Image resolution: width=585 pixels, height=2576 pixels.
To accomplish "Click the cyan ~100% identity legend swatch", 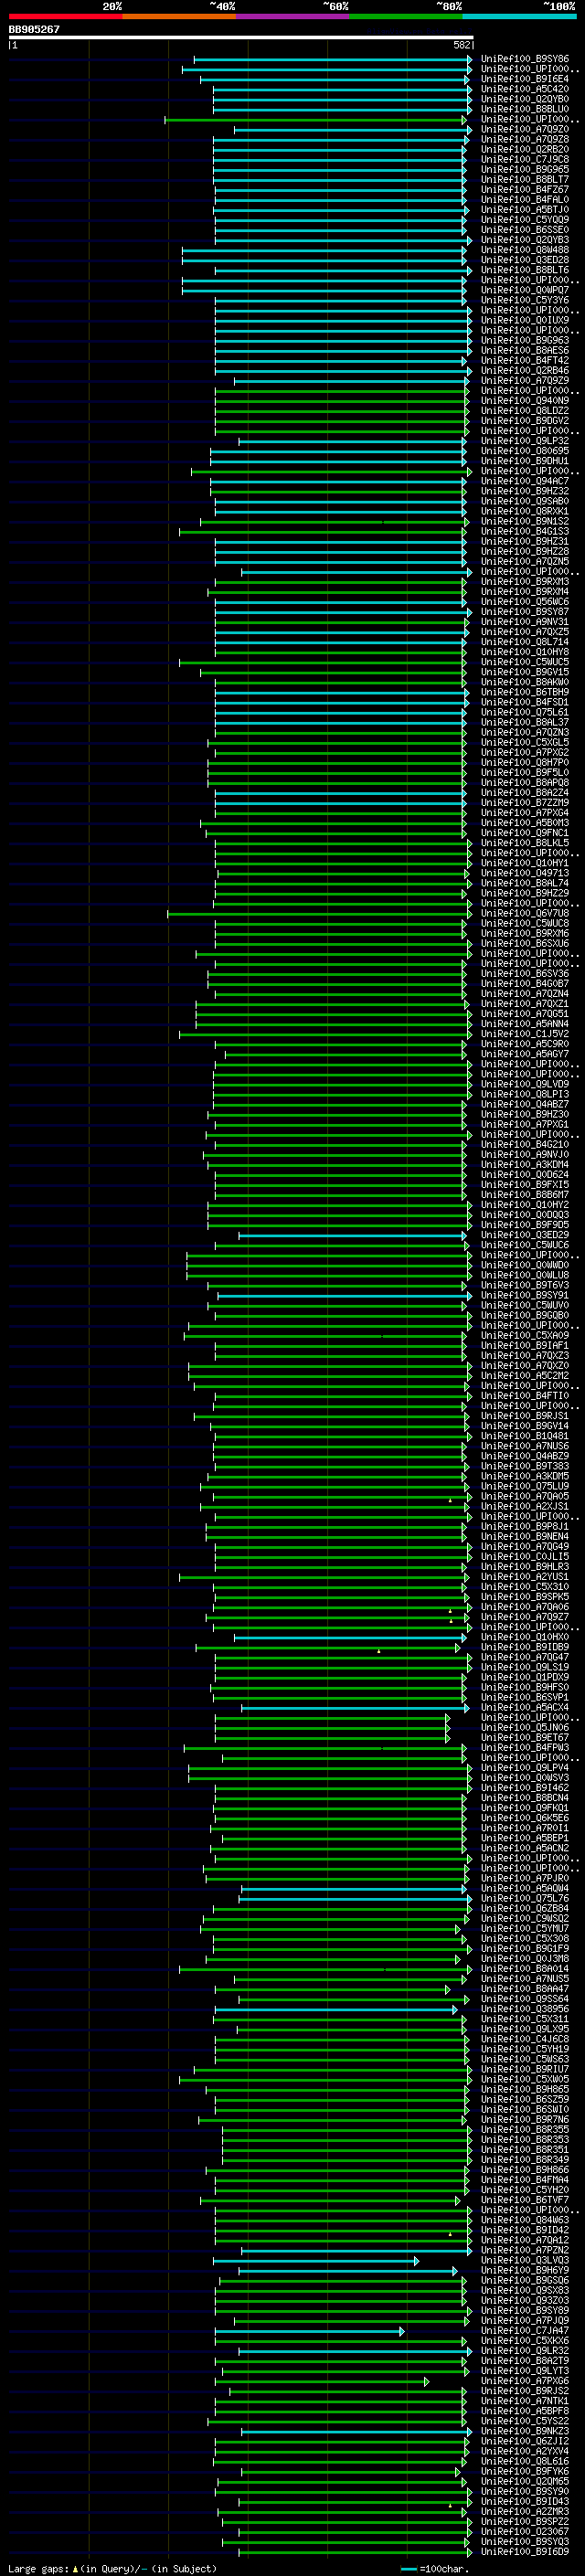I will (519, 16).
